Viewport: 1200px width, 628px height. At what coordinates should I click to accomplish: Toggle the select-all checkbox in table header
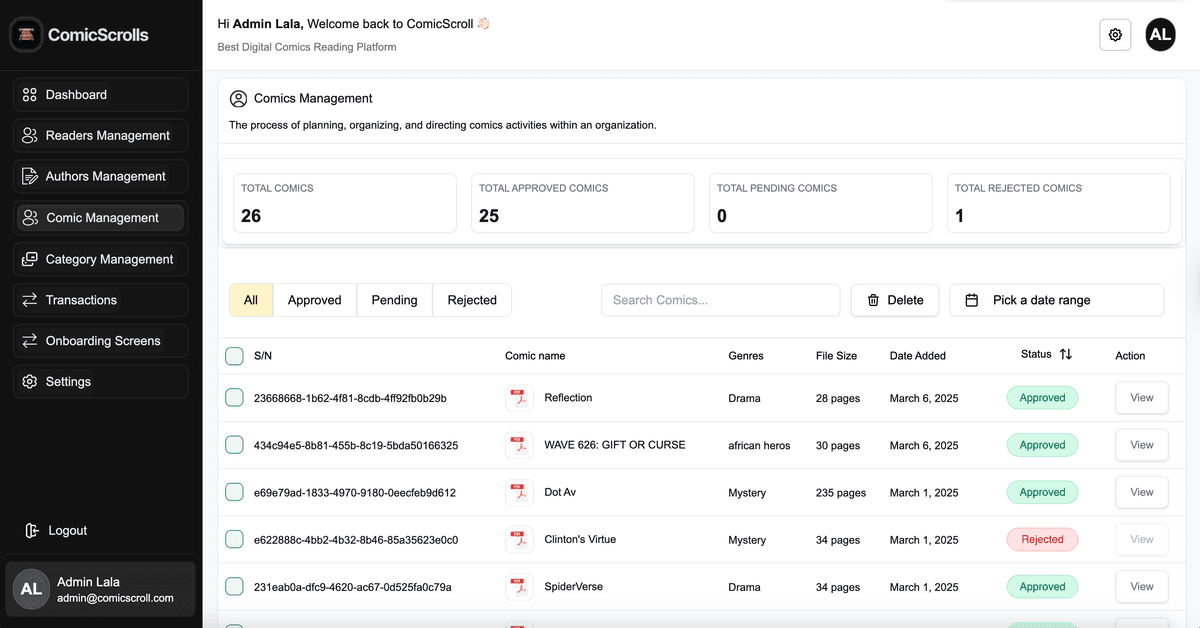(234, 355)
